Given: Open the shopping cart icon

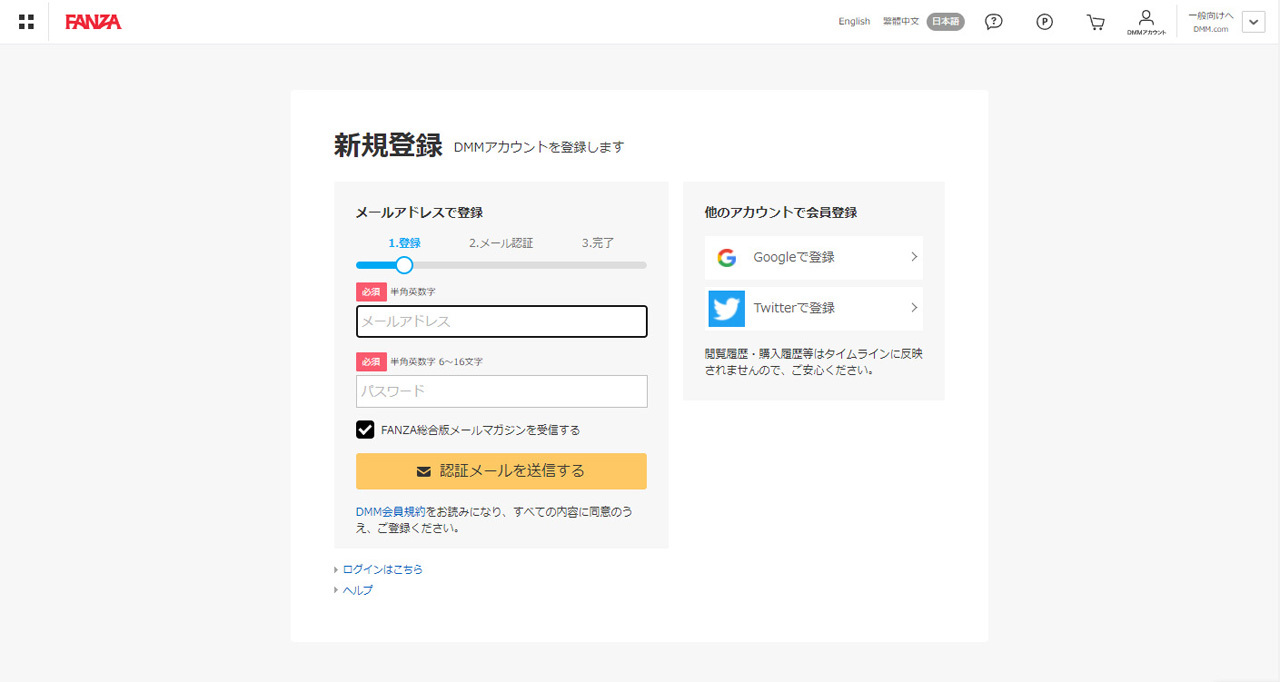Looking at the screenshot, I should tap(1095, 22).
